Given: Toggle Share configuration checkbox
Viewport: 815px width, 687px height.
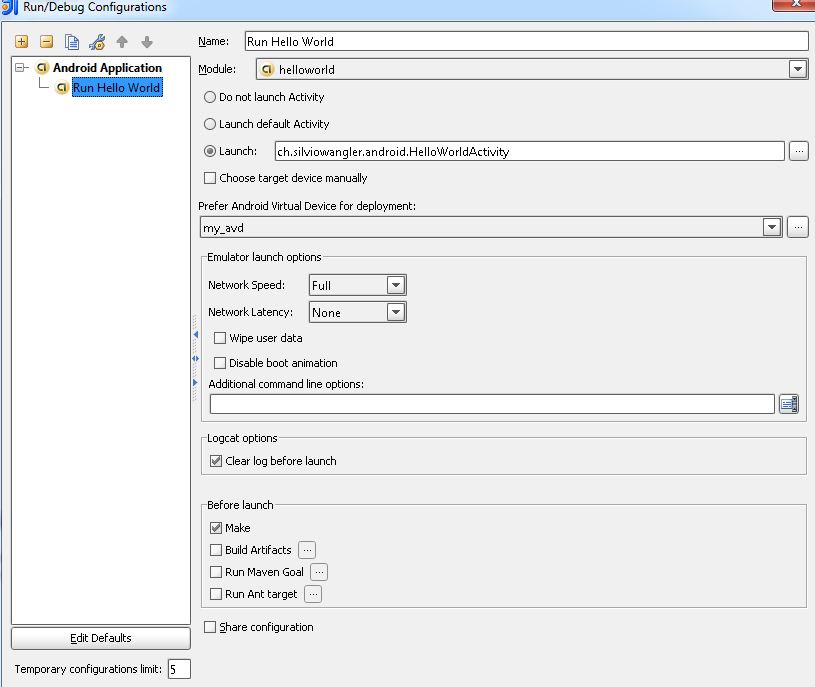Looking at the screenshot, I should [210, 627].
